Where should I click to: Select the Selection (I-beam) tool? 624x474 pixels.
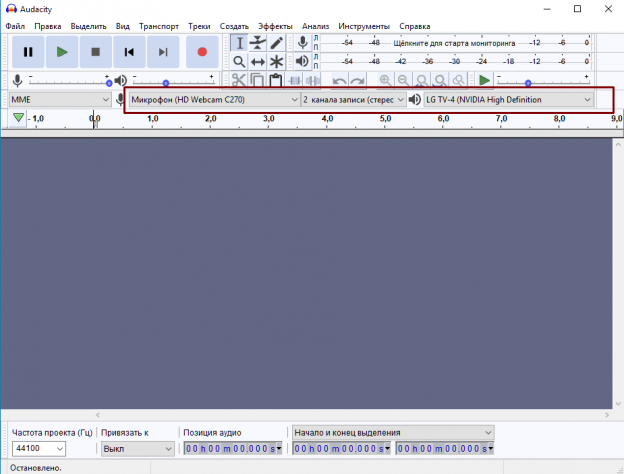tap(239, 43)
